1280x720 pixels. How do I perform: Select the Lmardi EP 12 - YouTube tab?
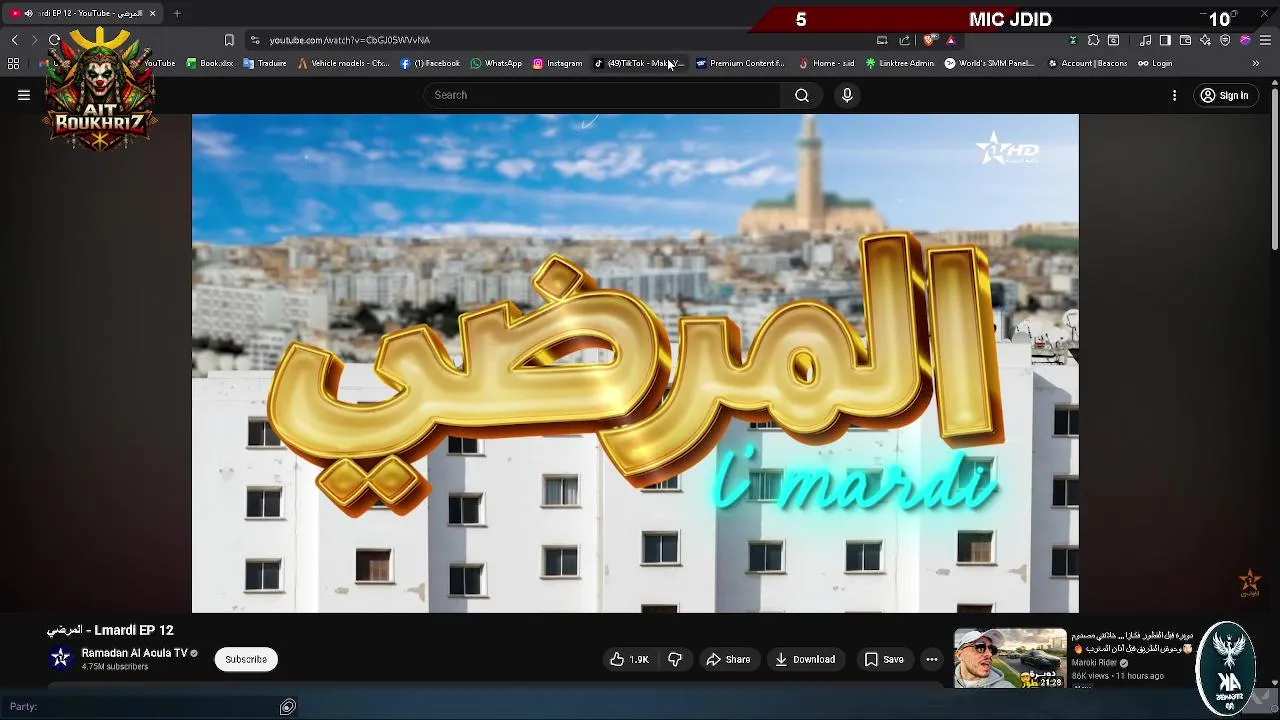pos(82,13)
